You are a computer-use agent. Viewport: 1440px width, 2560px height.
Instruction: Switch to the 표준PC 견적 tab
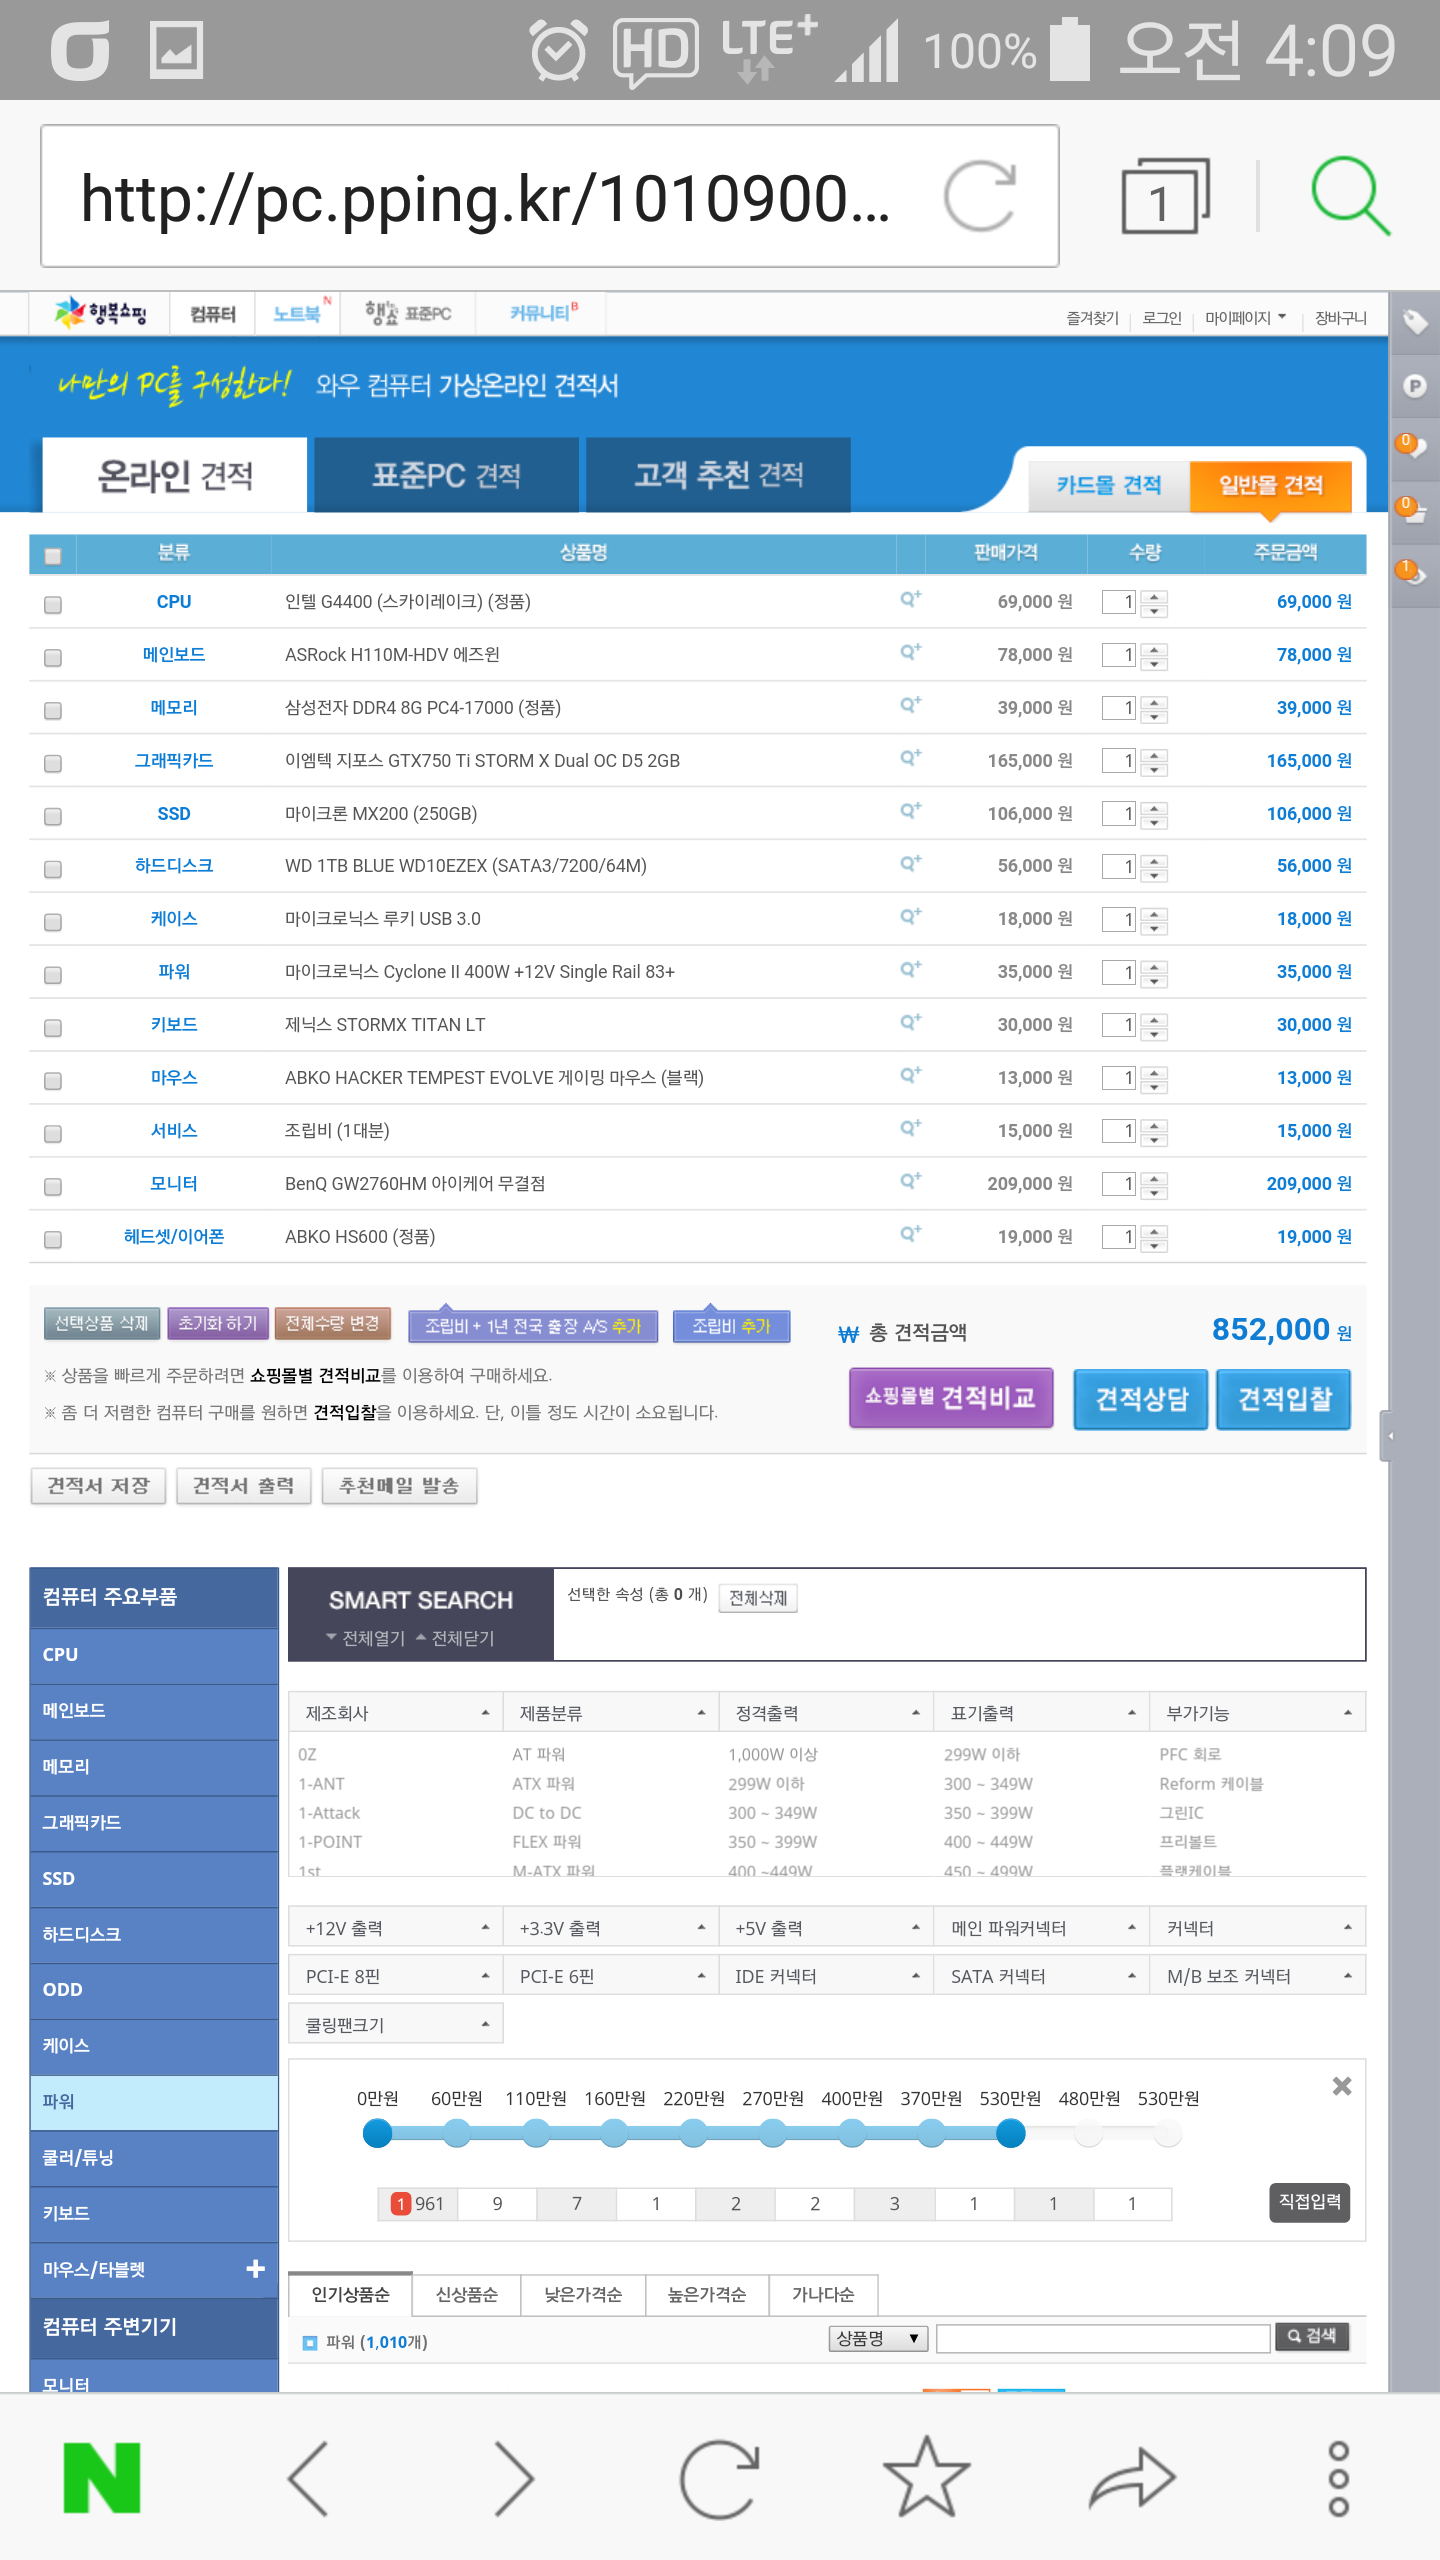click(446, 475)
